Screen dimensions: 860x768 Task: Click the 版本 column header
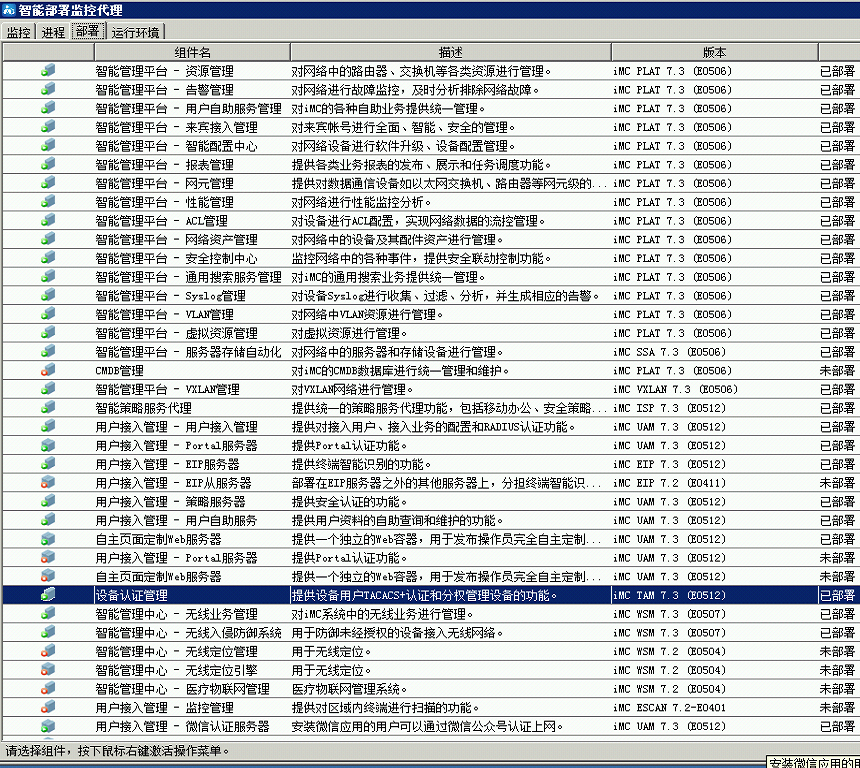pos(714,52)
